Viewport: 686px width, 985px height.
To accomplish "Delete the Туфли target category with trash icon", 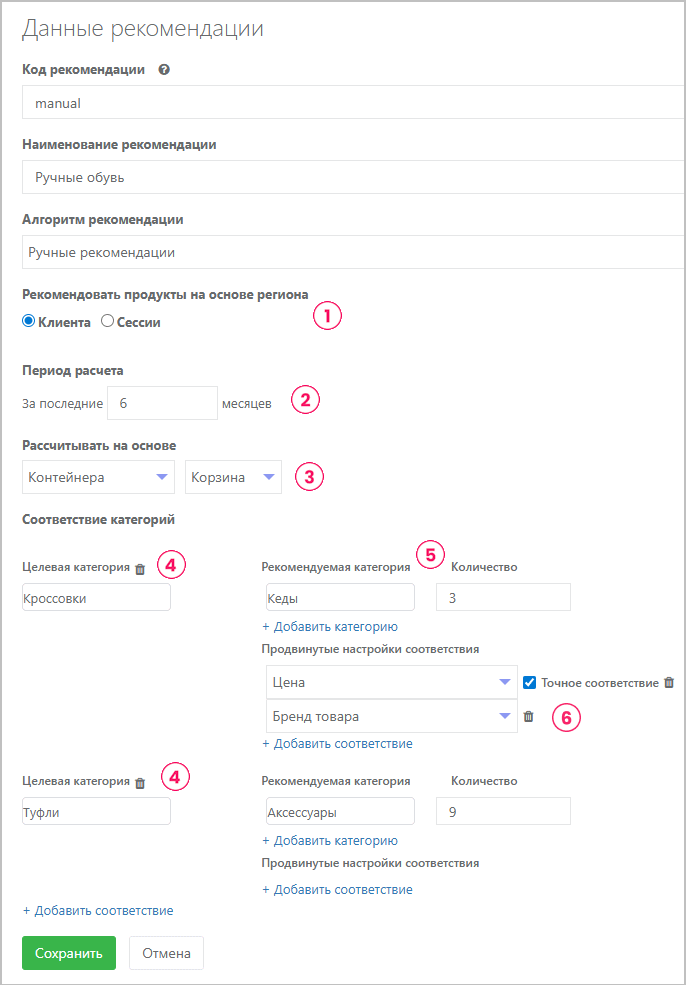I will click(140, 783).
